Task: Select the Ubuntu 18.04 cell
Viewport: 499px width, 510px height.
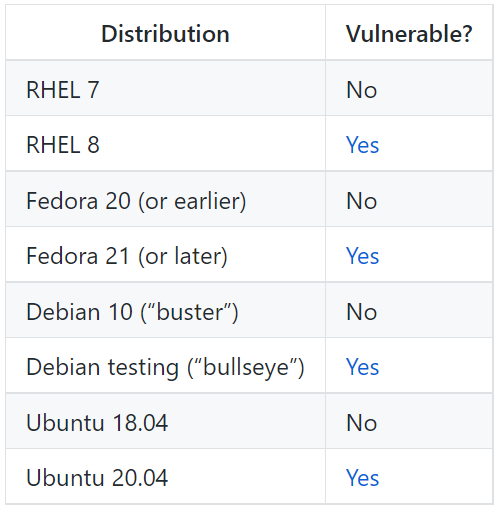Action: coord(165,421)
